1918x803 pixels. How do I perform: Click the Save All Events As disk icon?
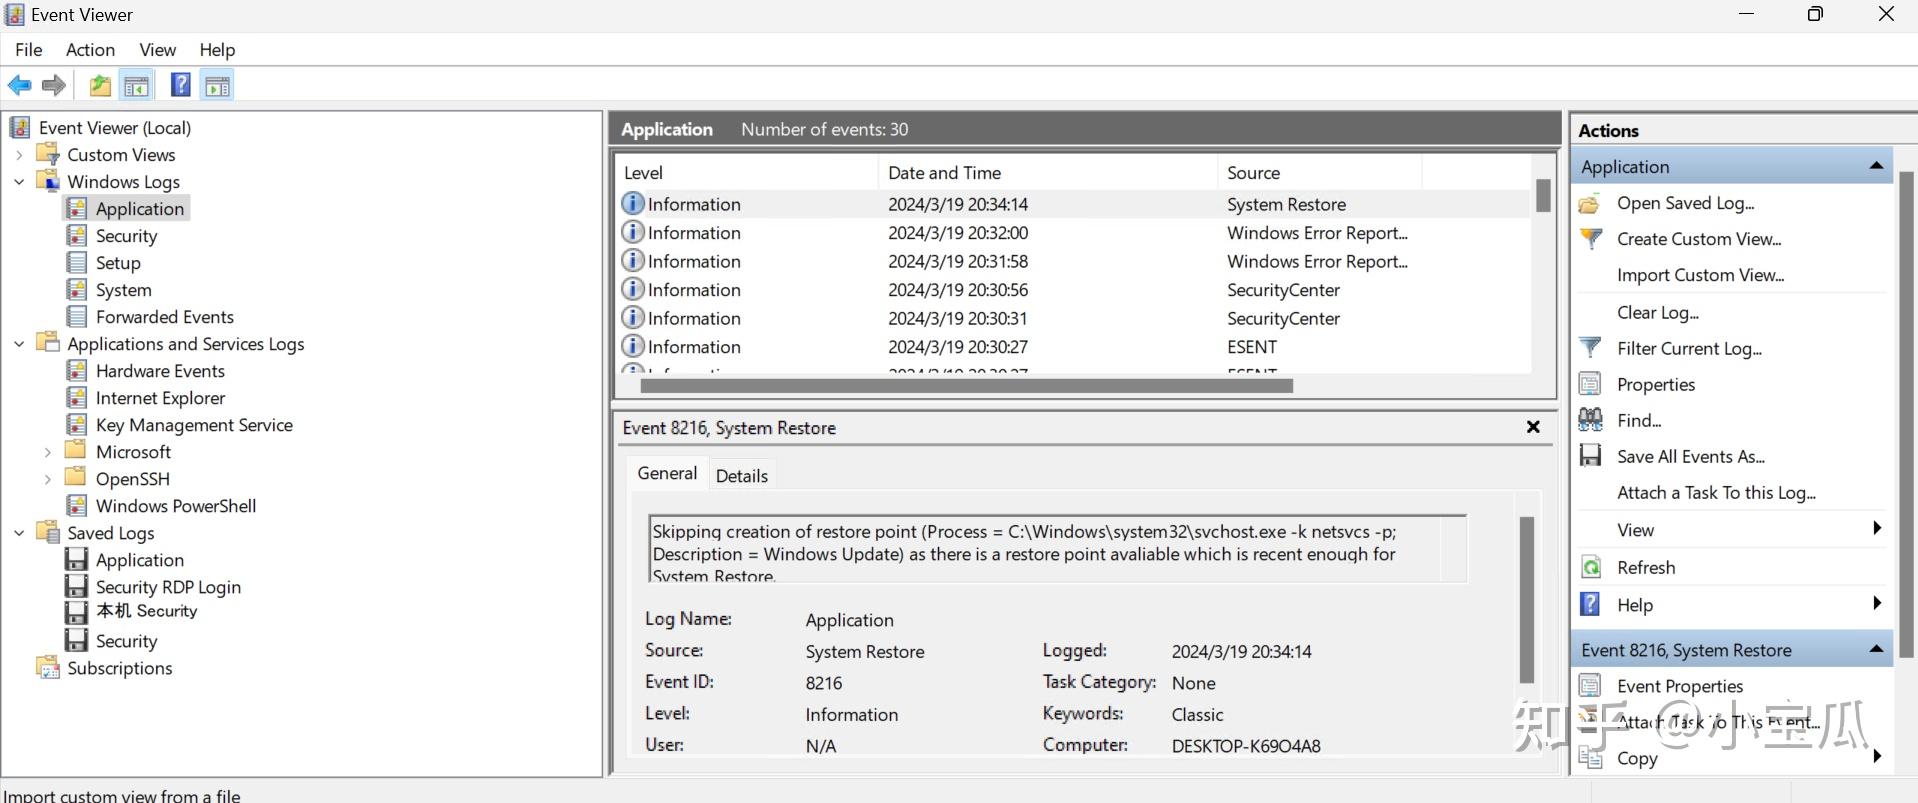tap(1590, 456)
